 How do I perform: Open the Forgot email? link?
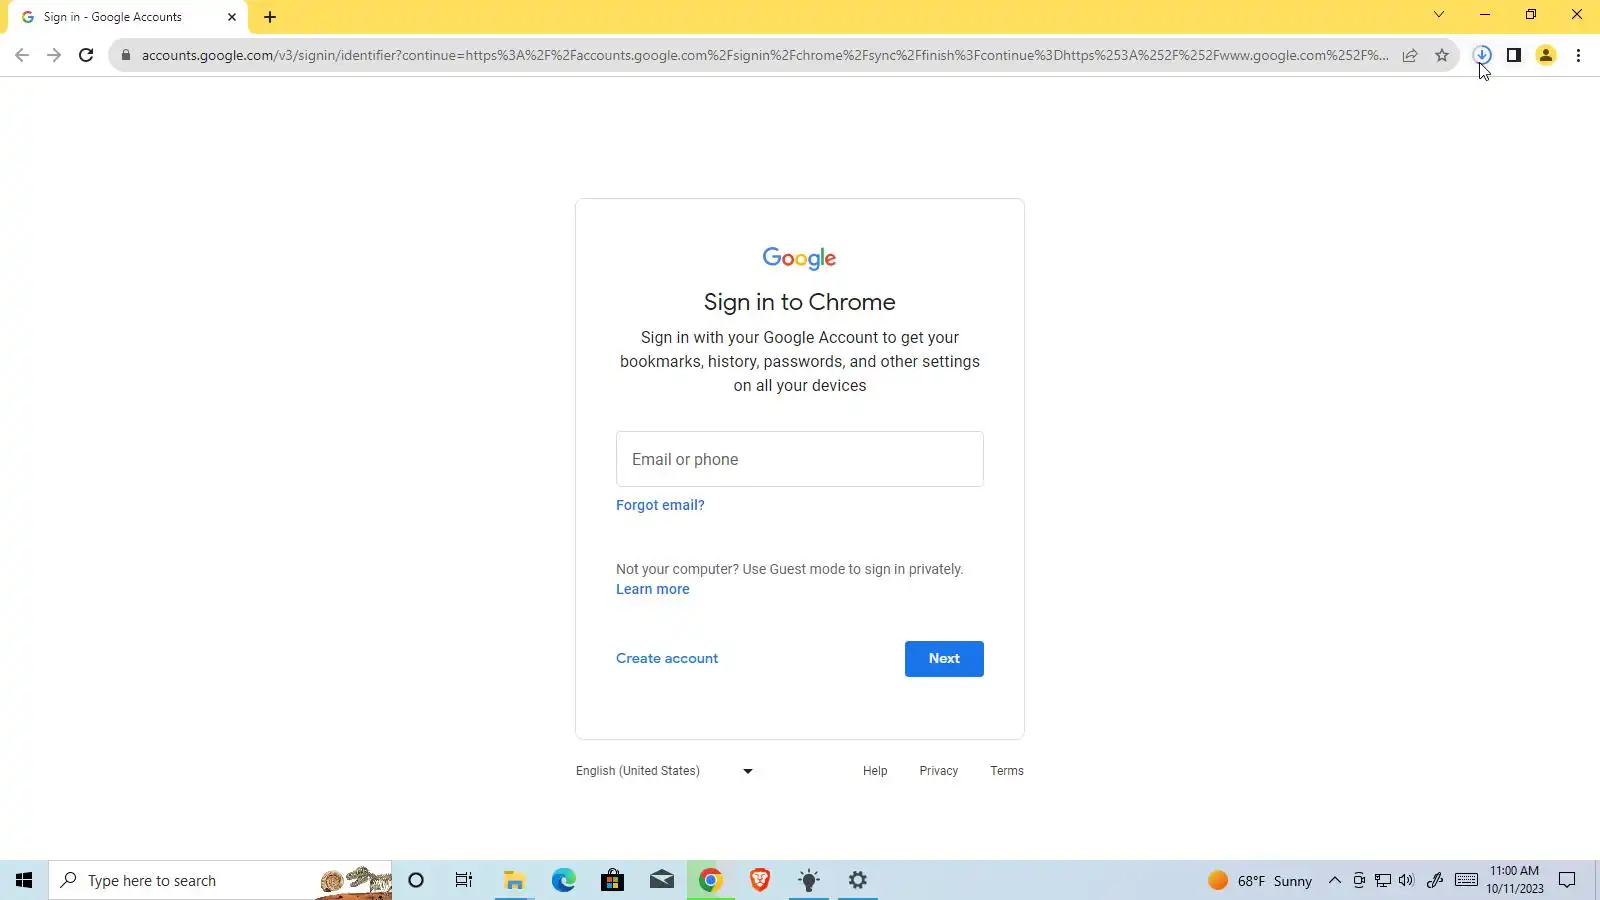pos(660,505)
